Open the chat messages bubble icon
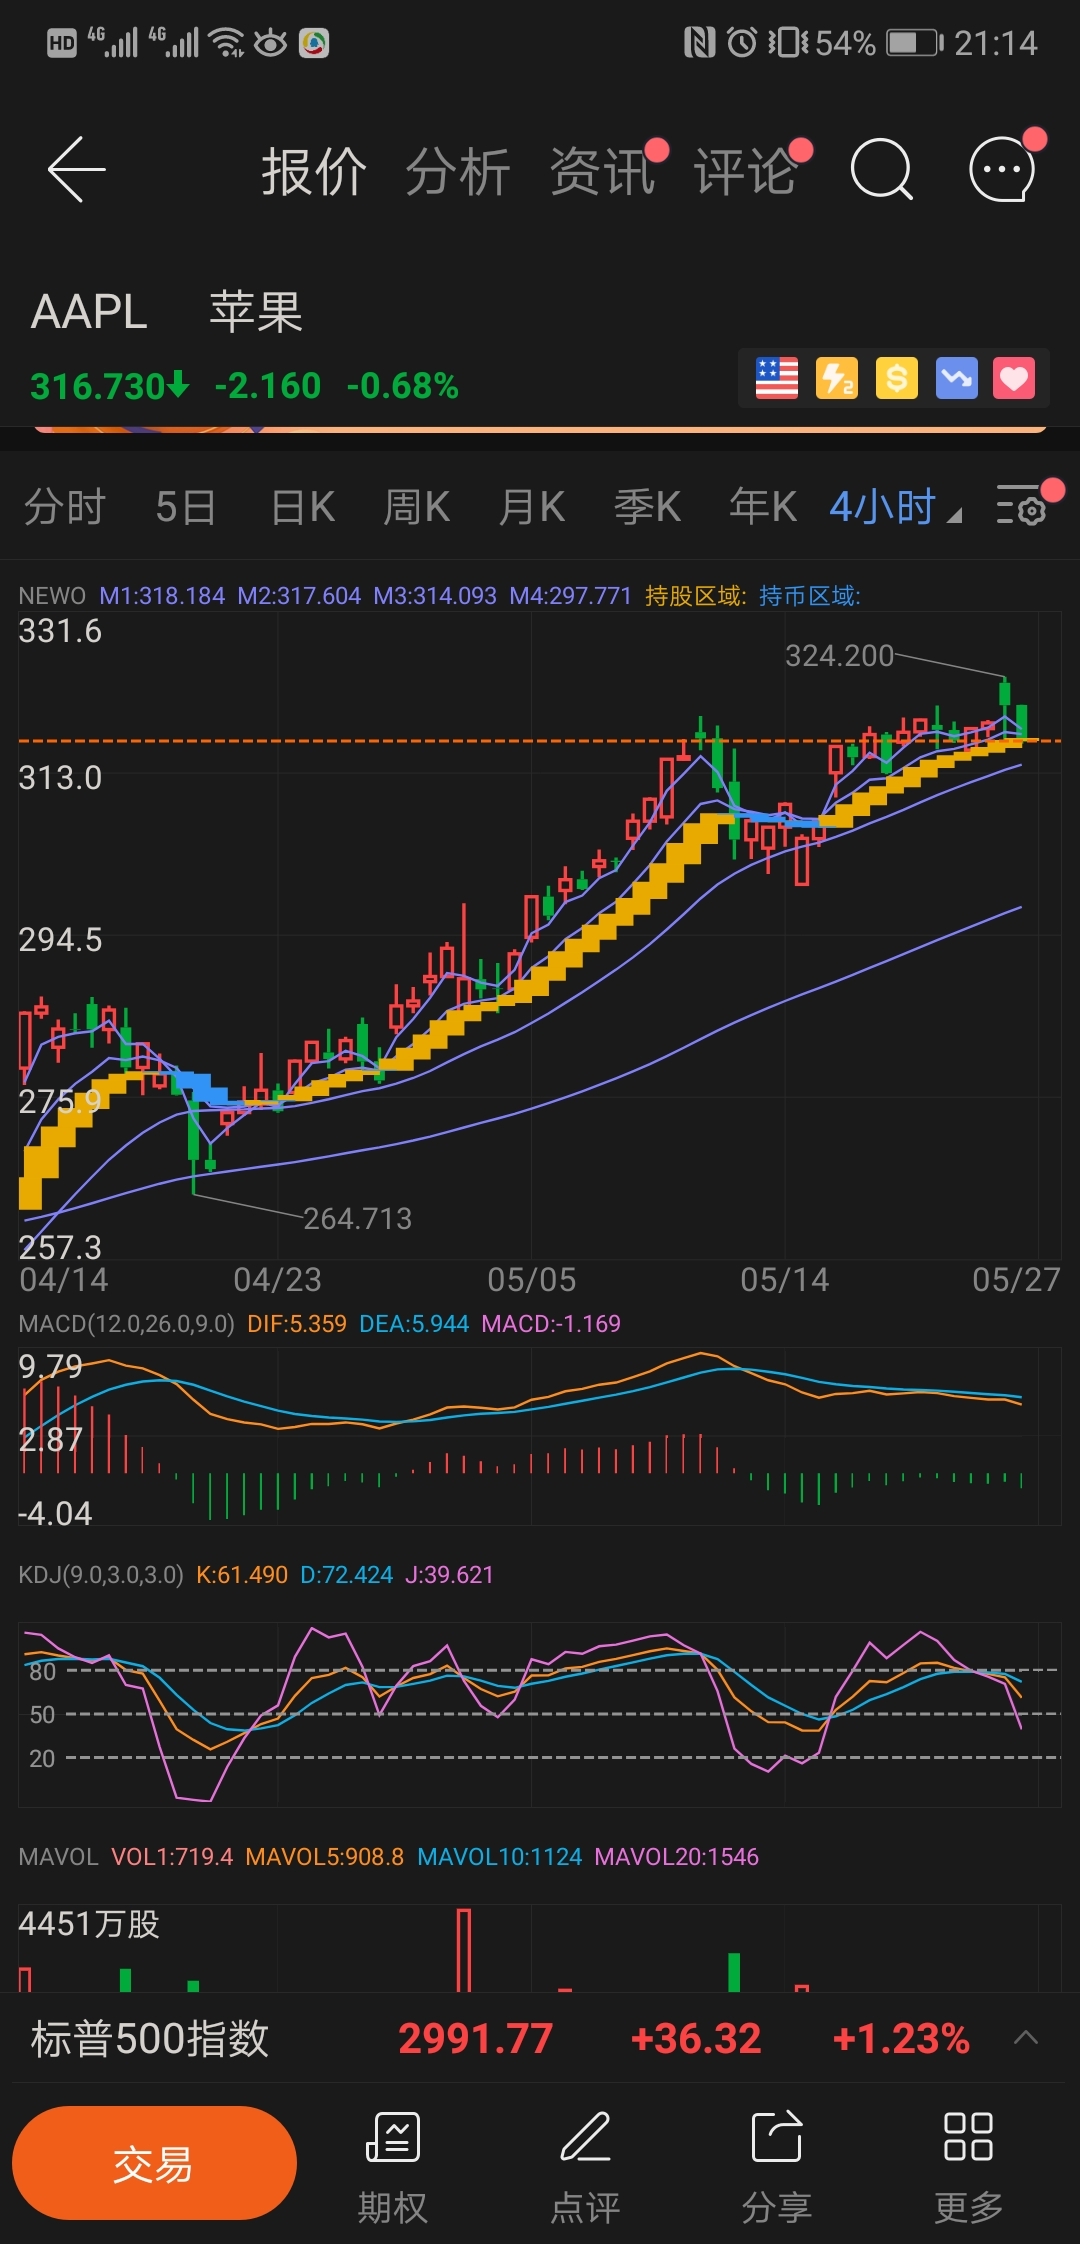 (x=1003, y=170)
